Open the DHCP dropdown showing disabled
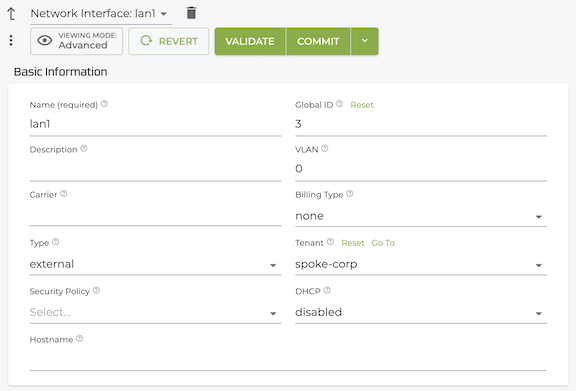Screen dimensions: 576x391 tap(421, 312)
